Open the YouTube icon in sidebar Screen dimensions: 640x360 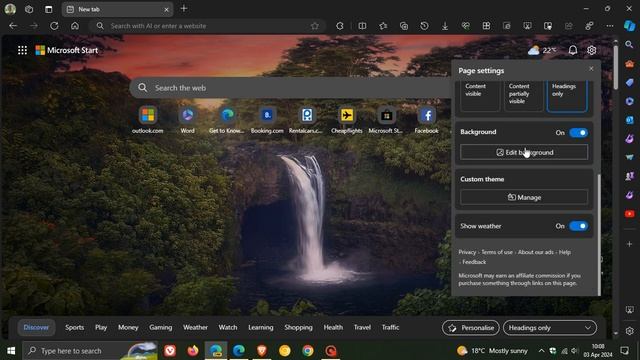click(x=629, y=214)
